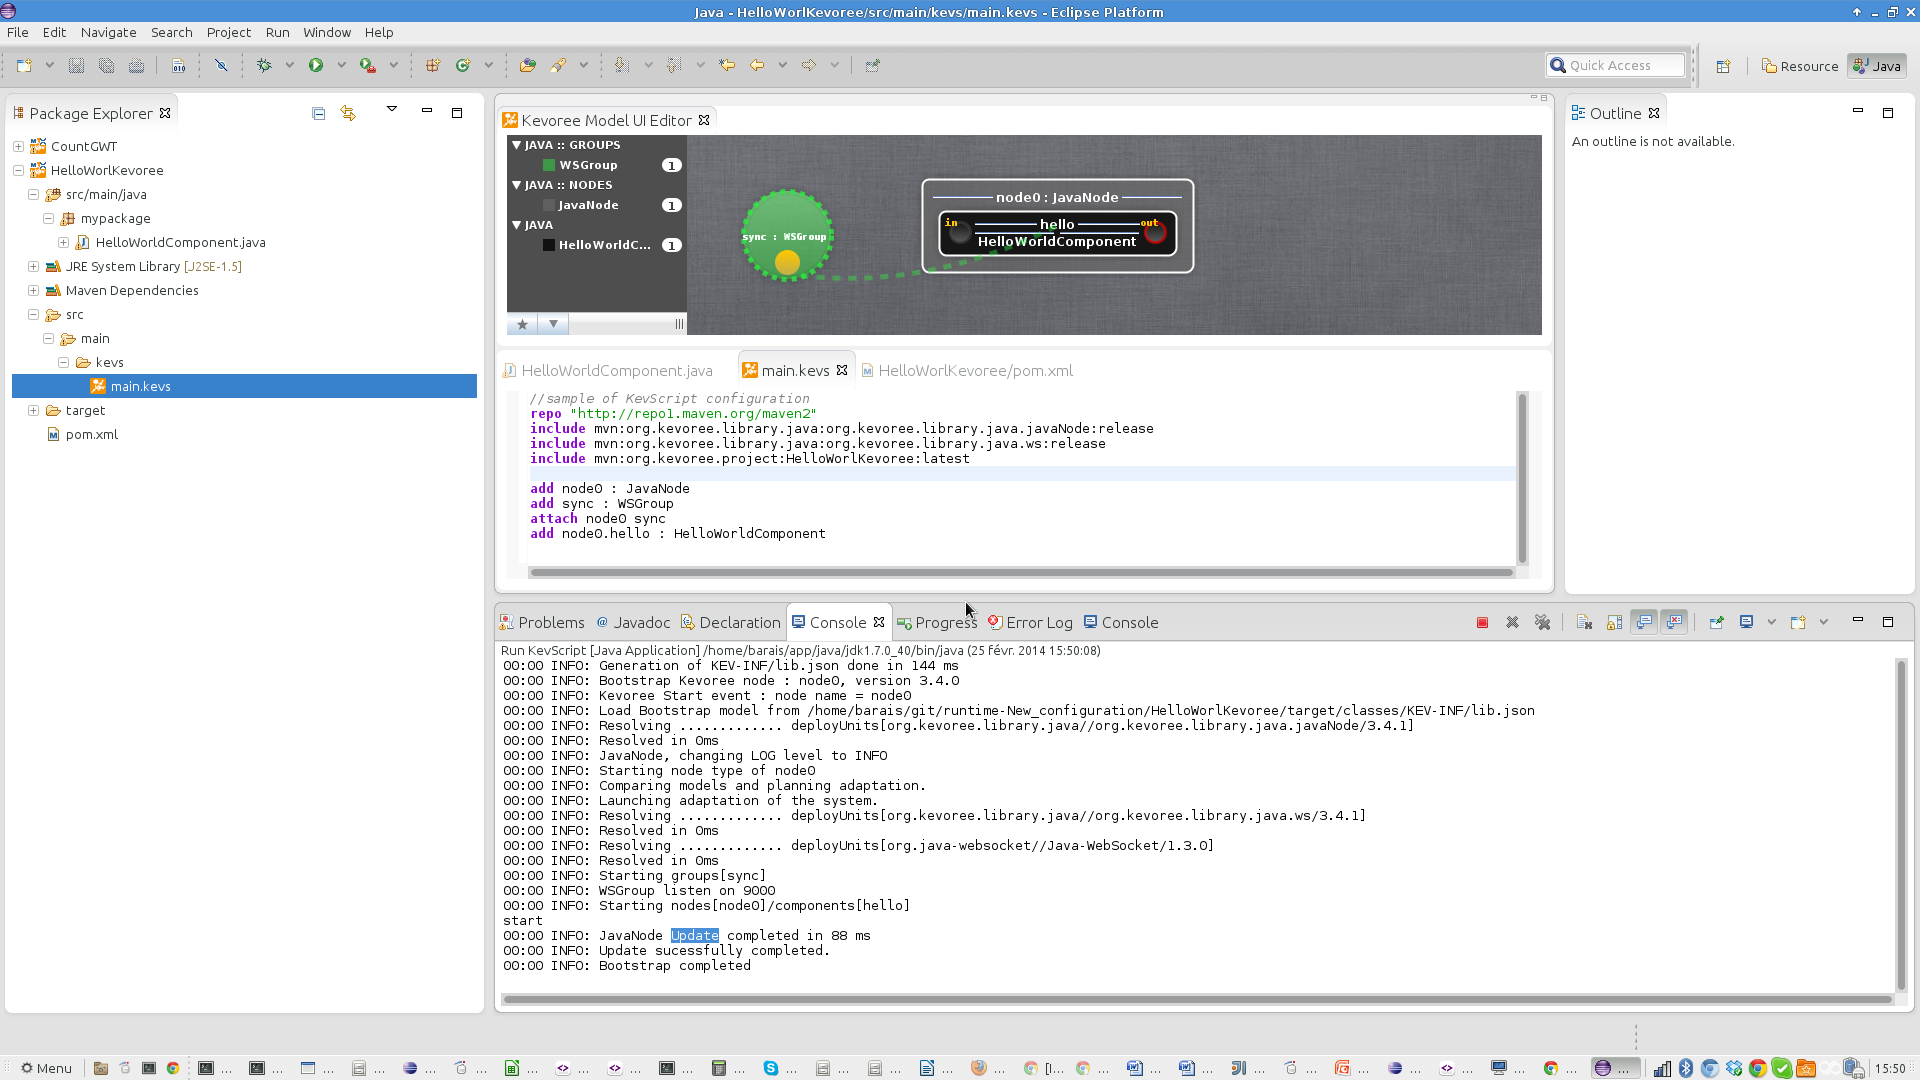Select WSGroup item in Kevoree palette
Screen dimensions: 1920x1080
click(588, 165)
